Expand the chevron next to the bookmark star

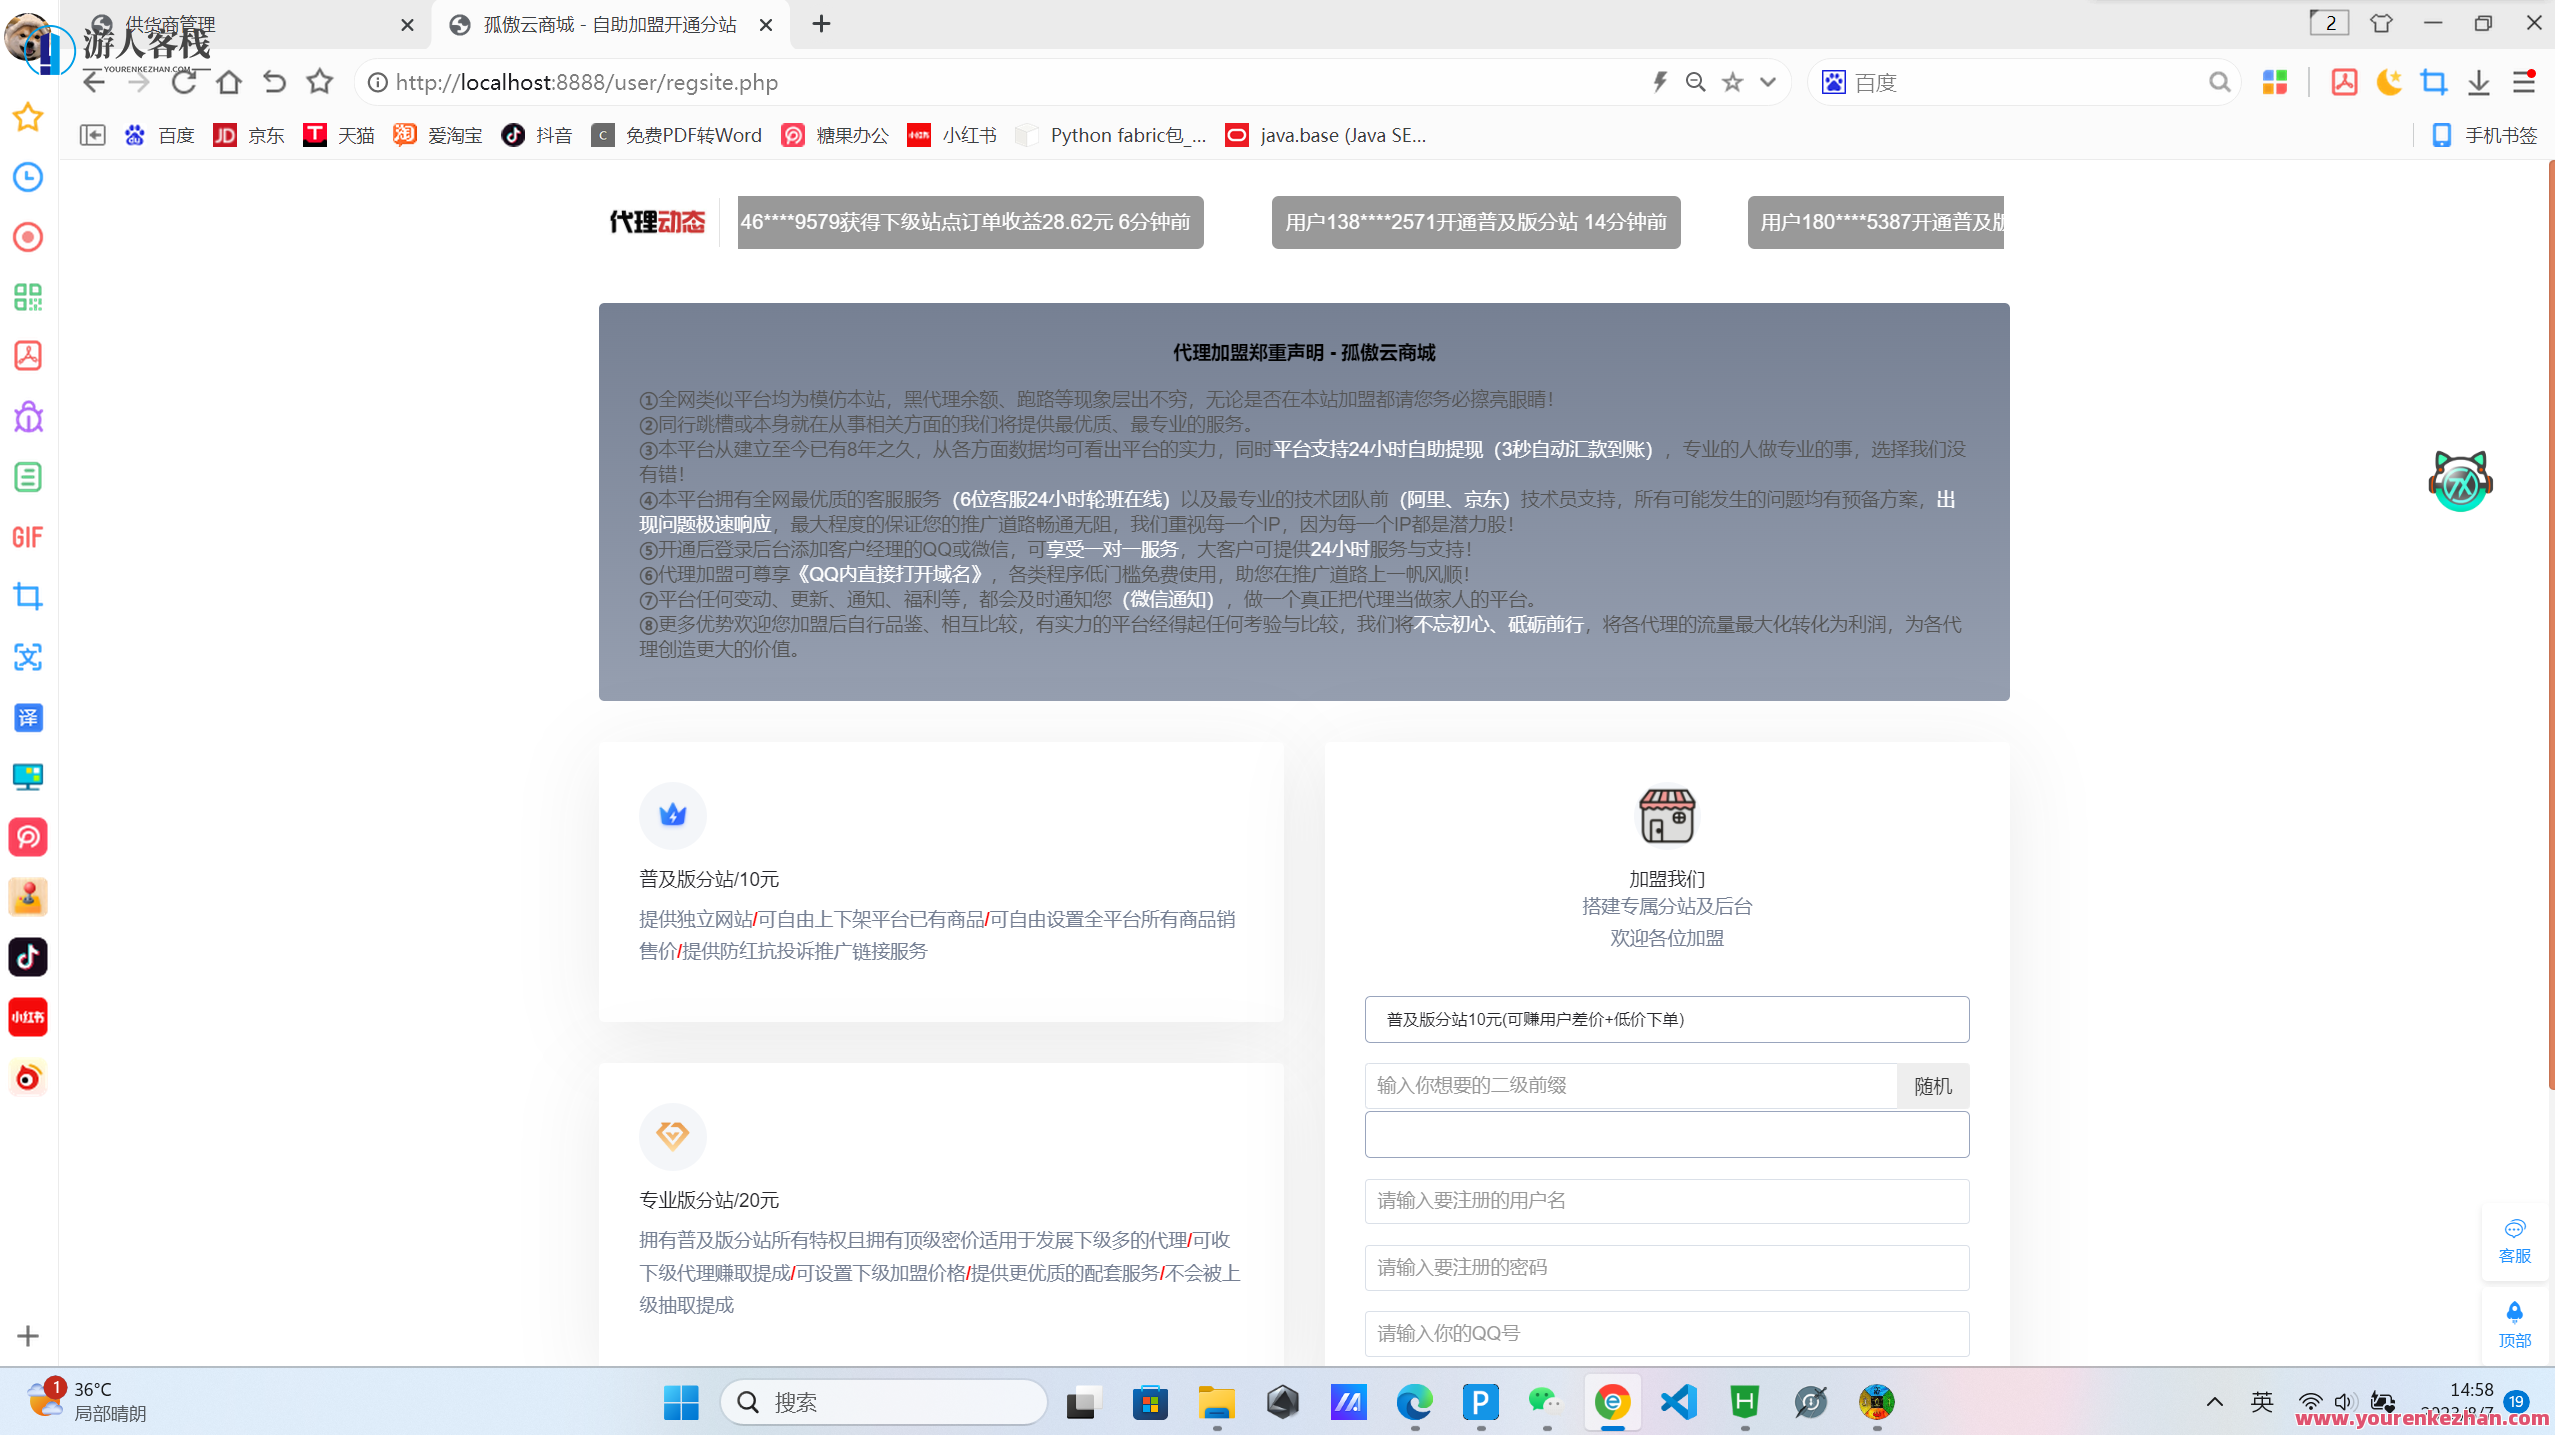click(1767, 82)
